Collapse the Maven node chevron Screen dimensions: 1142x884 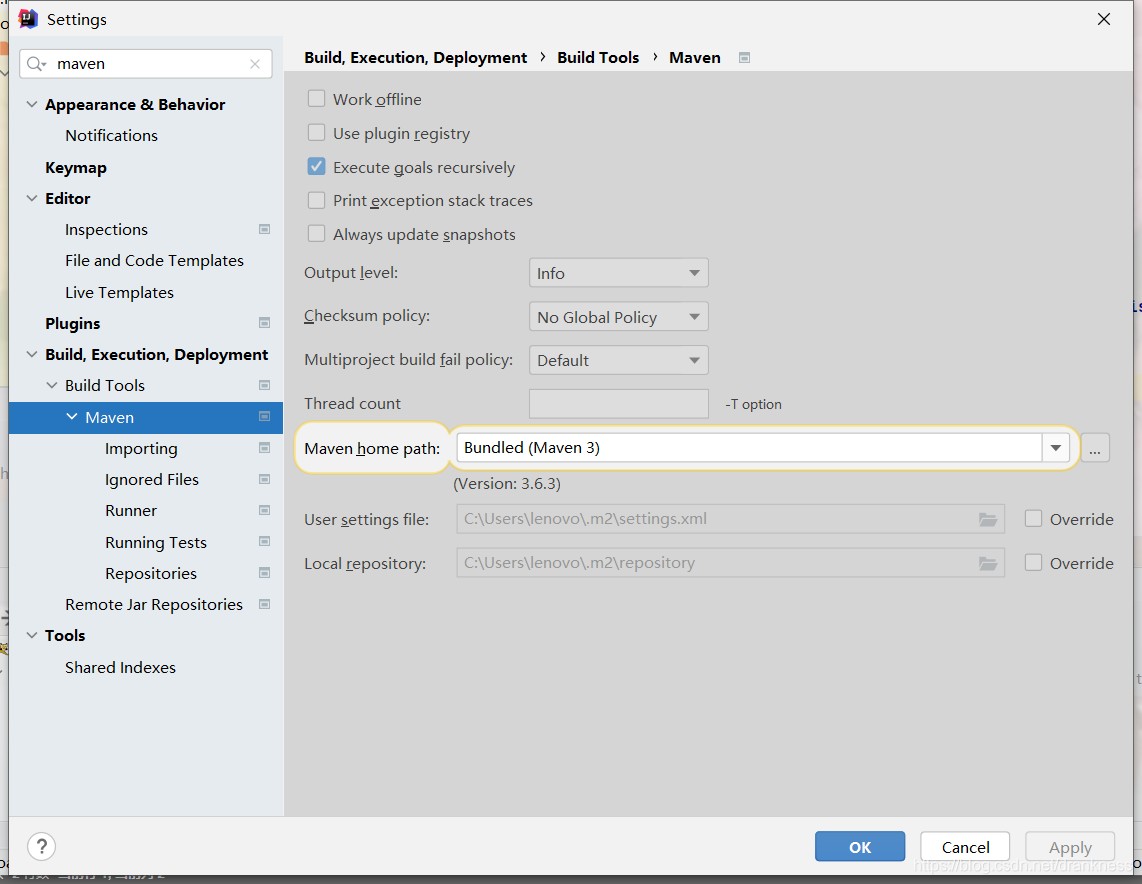71,417
